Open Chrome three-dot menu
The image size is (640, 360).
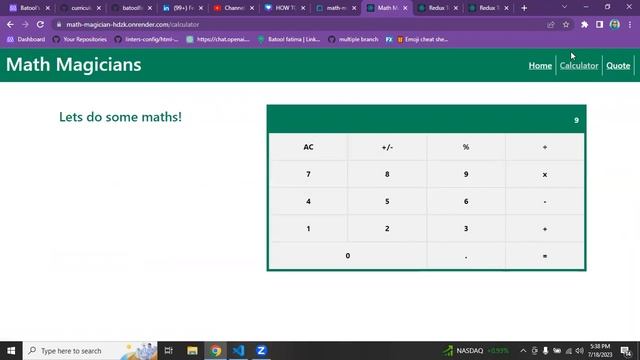[x=630, y=24]
